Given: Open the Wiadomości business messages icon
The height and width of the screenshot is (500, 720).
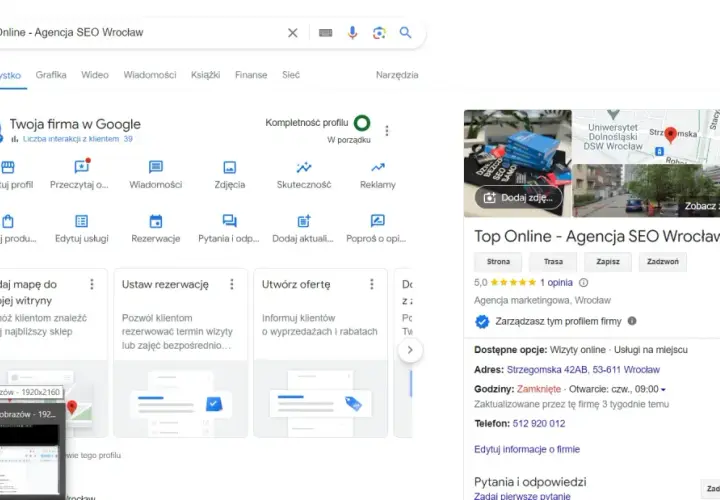Looking at the screenshot, I should [156, 167].
